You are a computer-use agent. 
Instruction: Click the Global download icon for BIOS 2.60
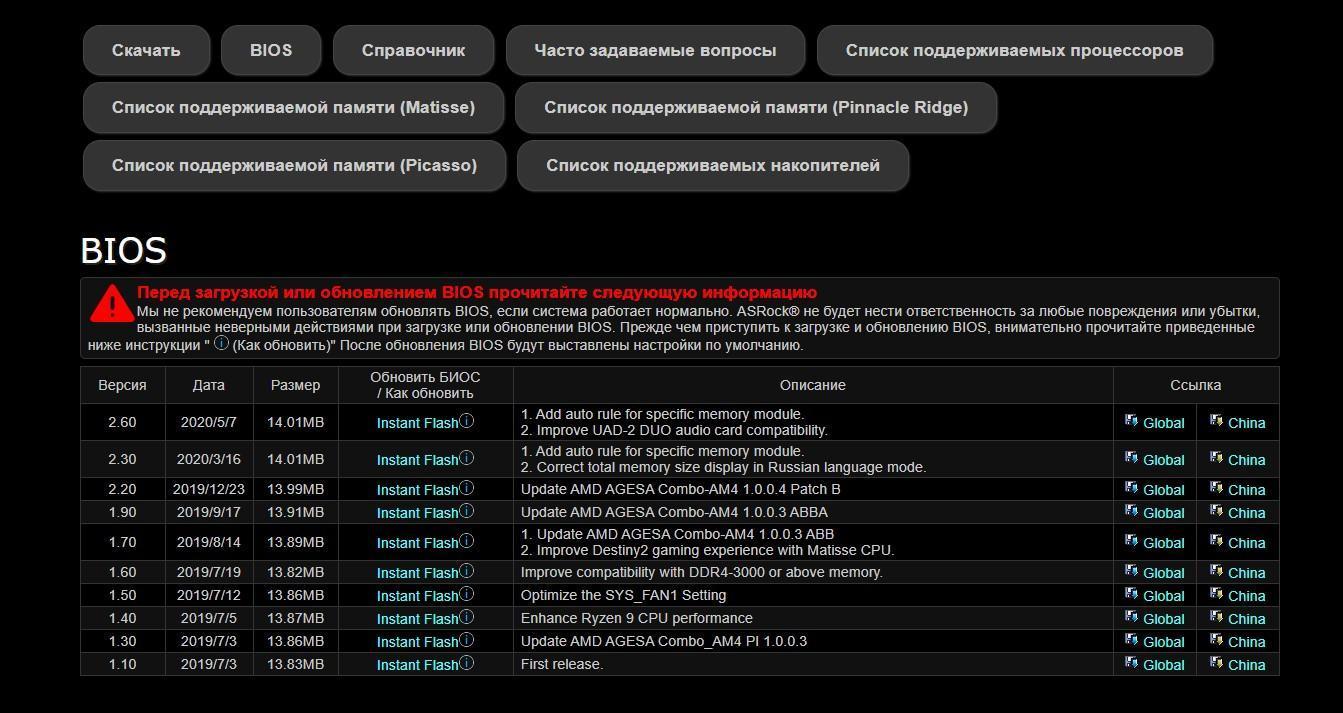[1131, 421]
